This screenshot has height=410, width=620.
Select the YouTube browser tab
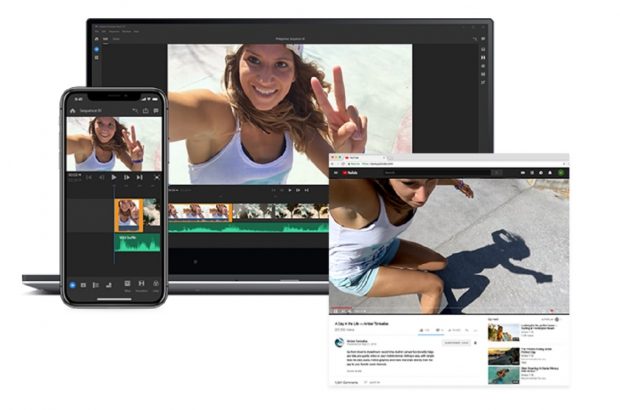tap(363, 158)
